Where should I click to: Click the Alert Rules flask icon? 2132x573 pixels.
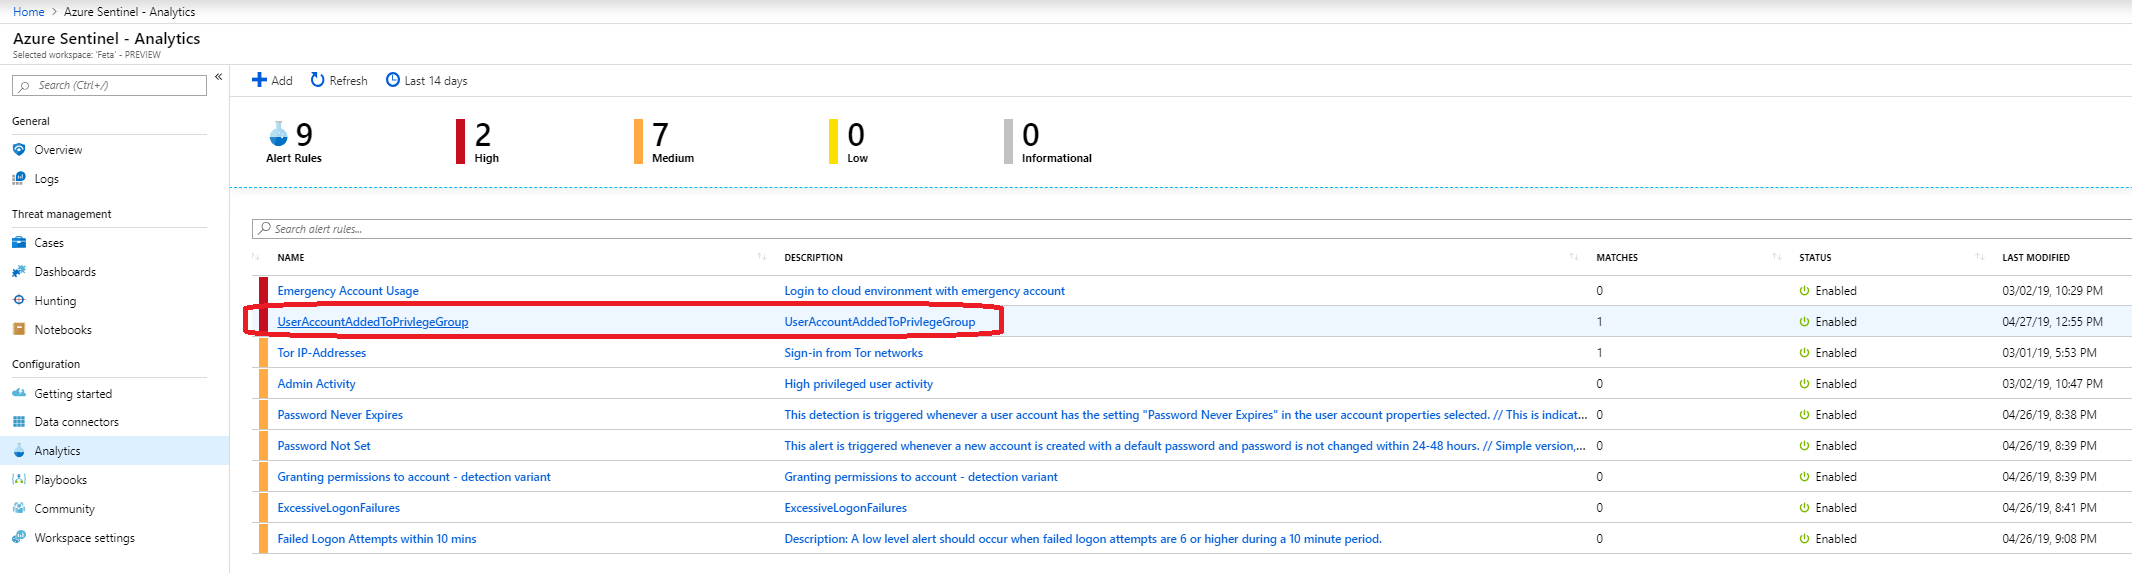pyautogui.click(x=278, y=134)
